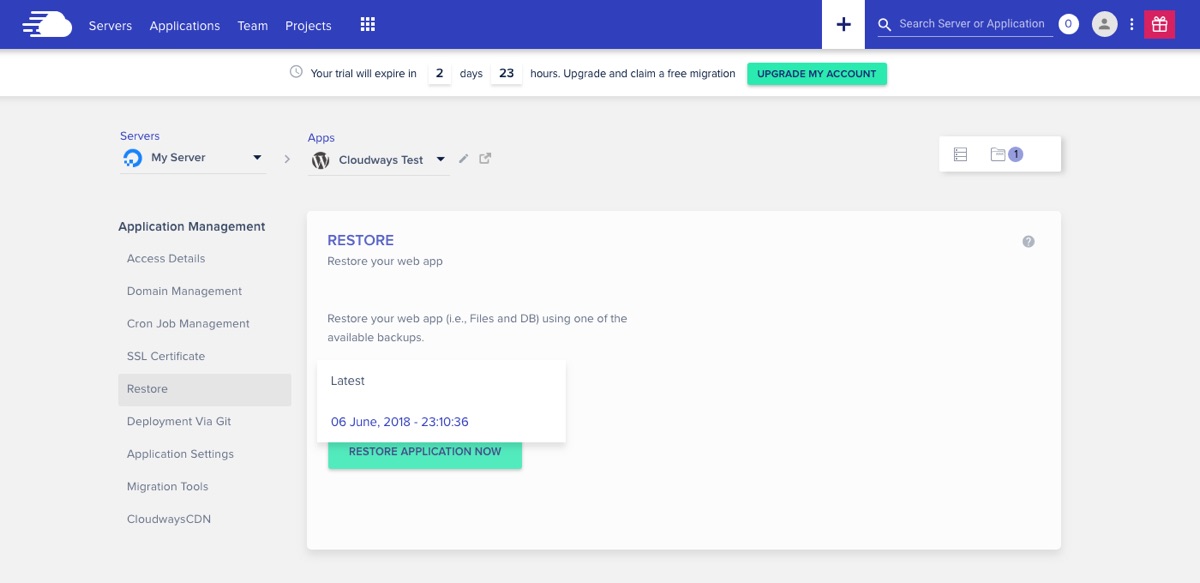
Task: Edit application name with pencil icon
Action: (463, 158)
